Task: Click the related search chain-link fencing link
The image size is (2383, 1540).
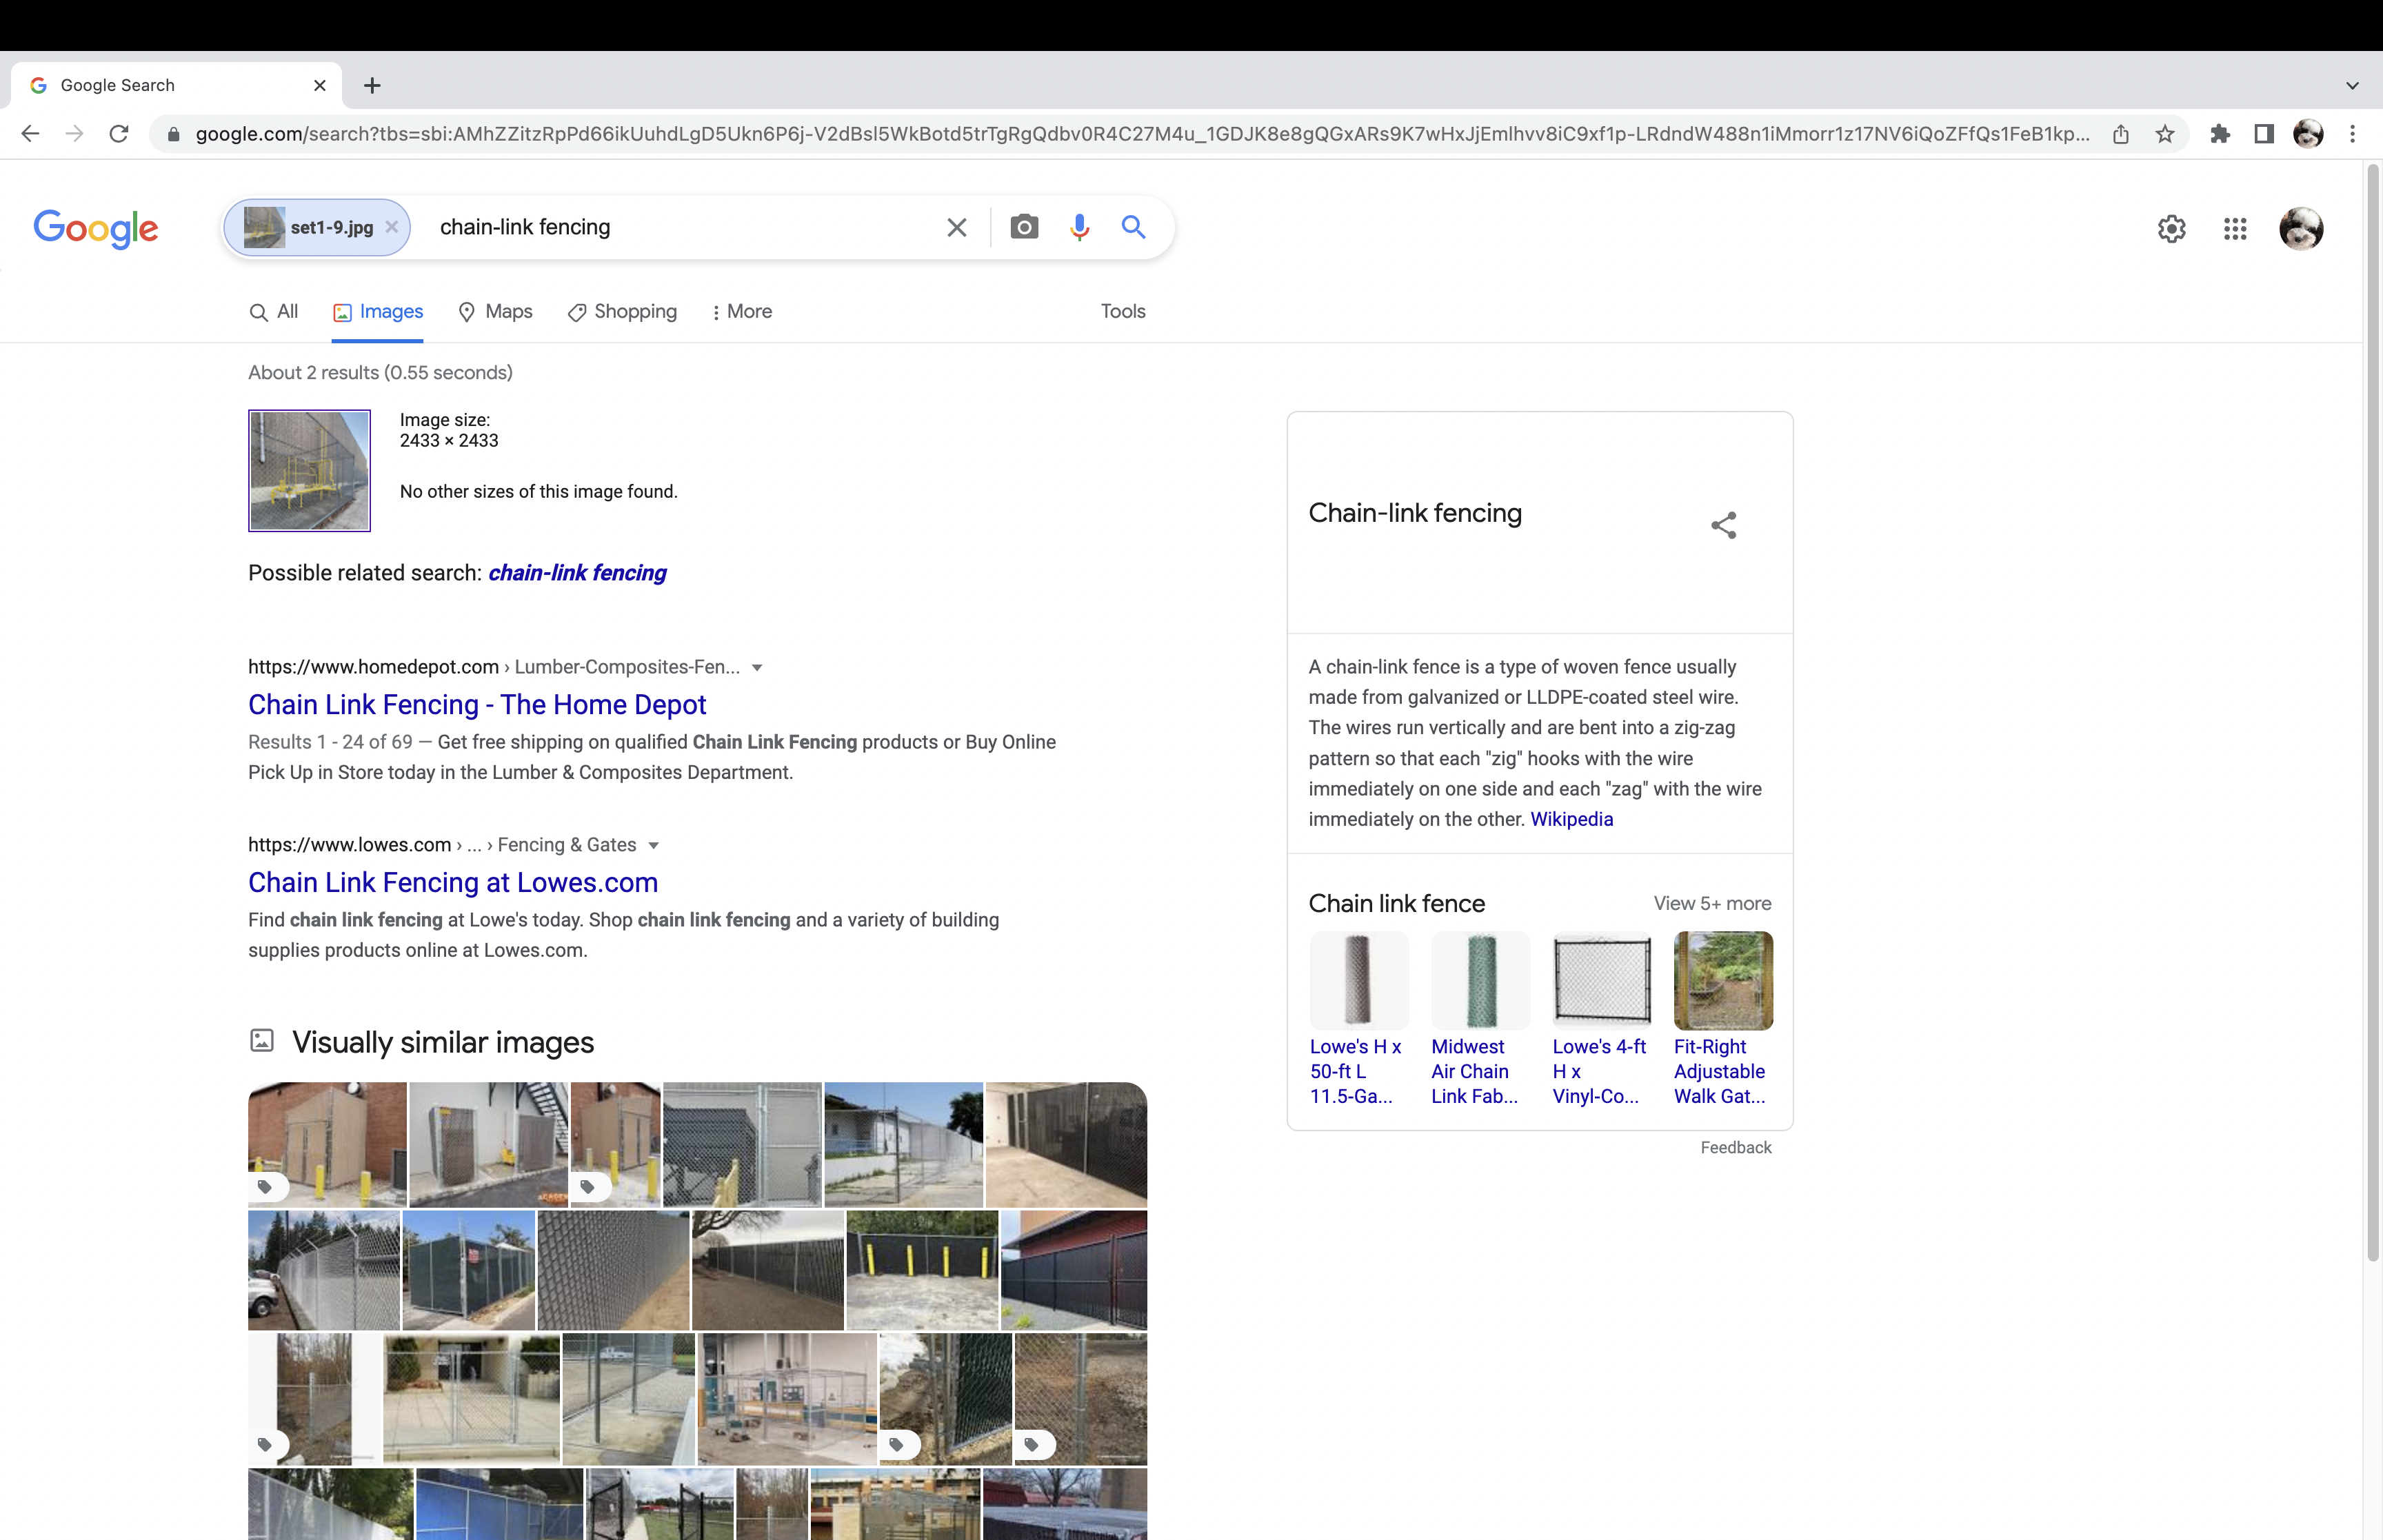Action: (x=577, y=573)
